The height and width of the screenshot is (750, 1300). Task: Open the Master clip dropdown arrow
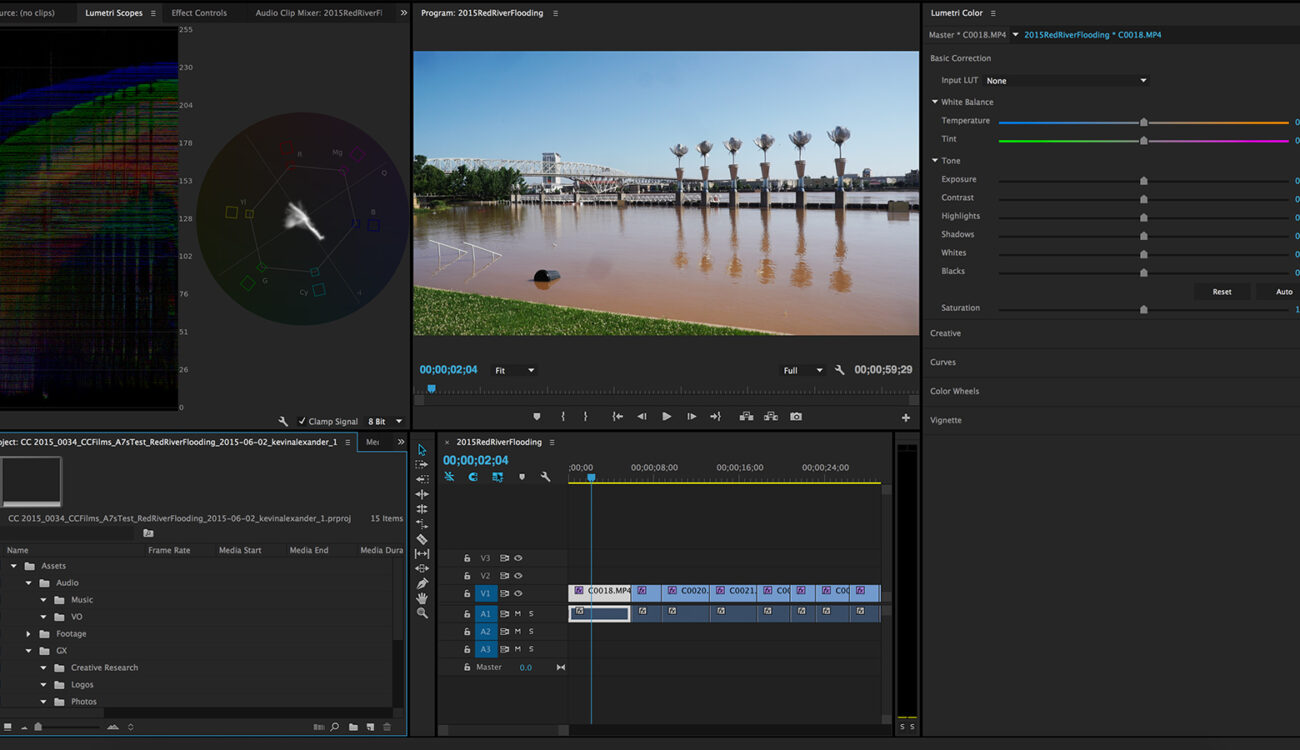(x=1015, y=35)
